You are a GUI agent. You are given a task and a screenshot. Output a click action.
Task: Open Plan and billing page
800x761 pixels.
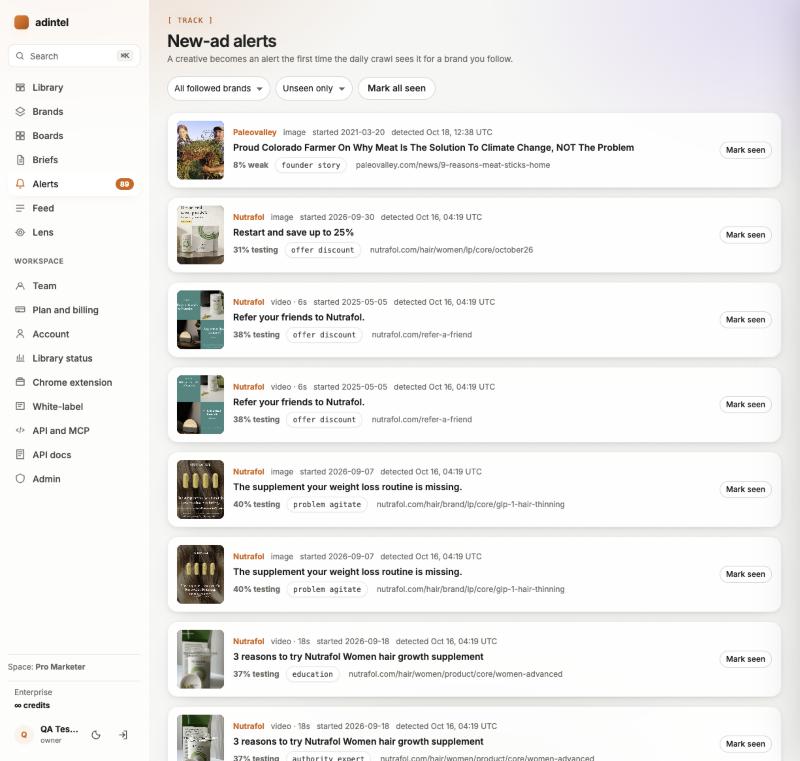click(x=74, y=310)
